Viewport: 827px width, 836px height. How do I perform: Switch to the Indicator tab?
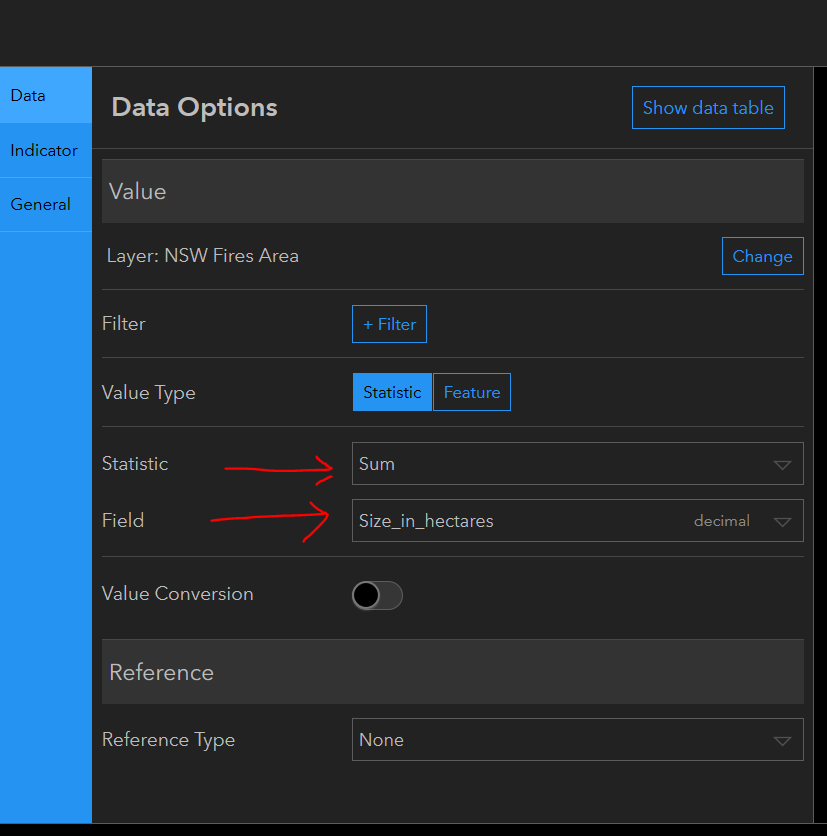coord(44,151)
